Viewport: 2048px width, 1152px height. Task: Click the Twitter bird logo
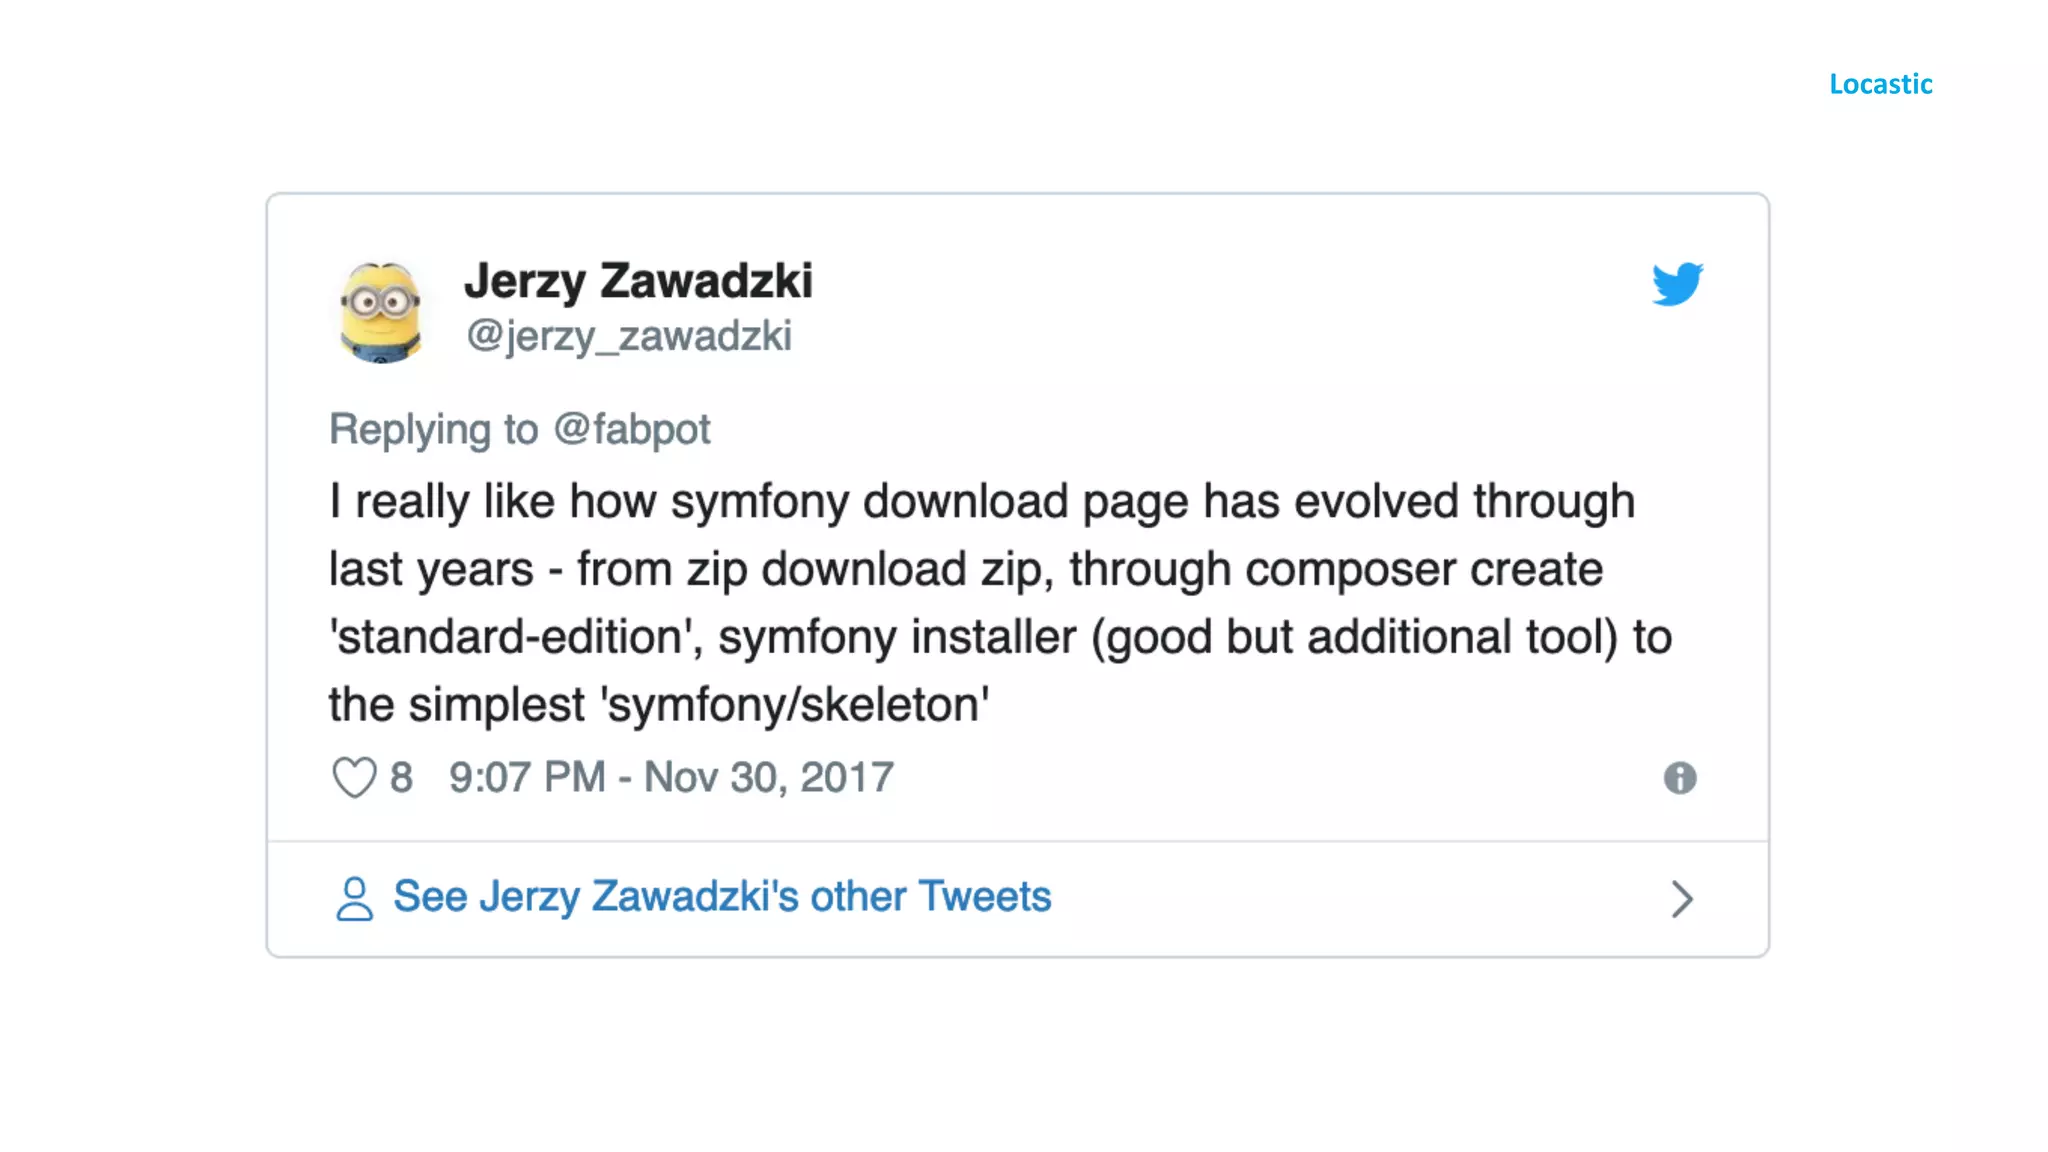click(1677, 284)
